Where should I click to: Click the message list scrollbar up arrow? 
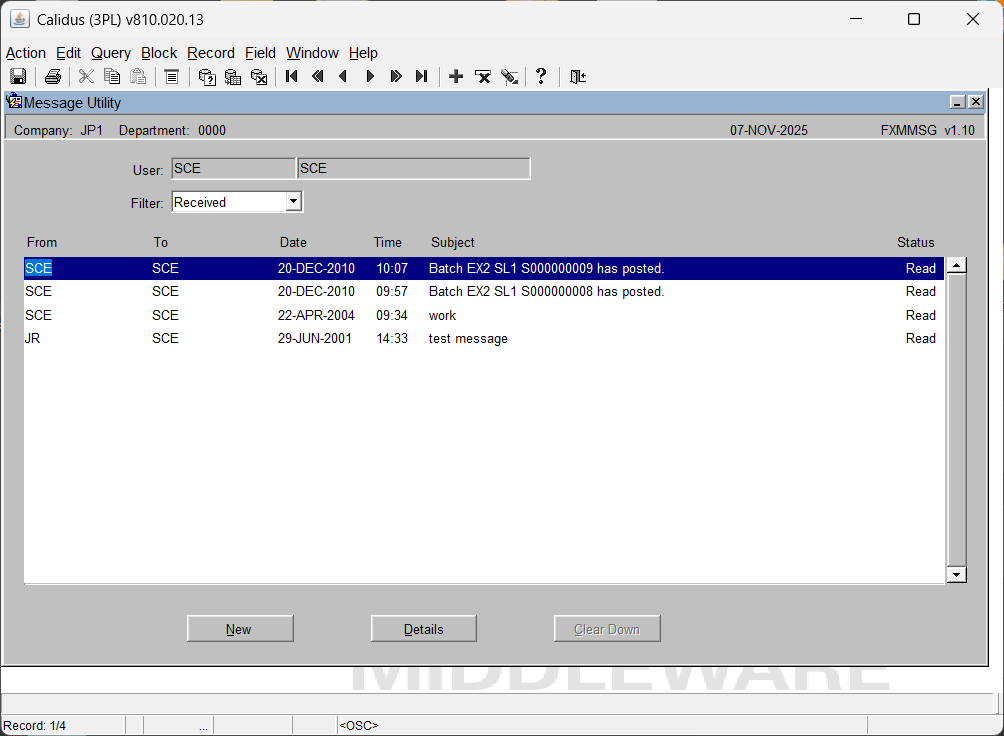point(956,266)
